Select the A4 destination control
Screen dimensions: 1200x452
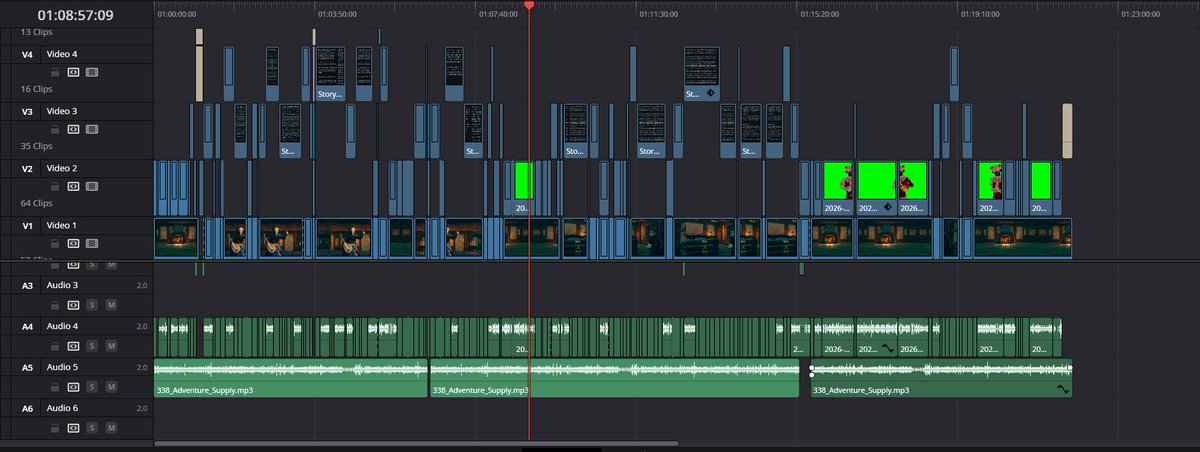tap(28, 326)
